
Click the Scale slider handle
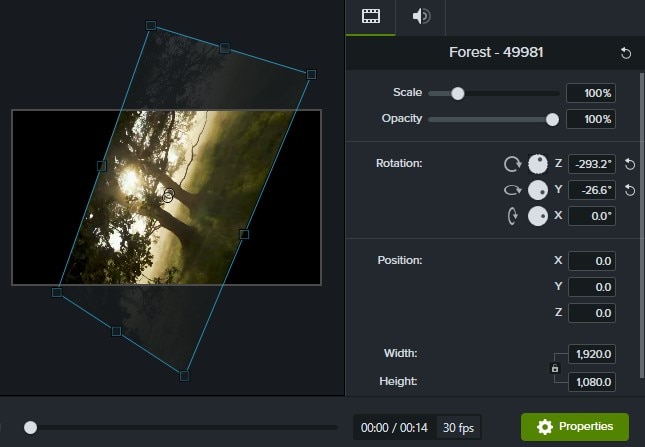click(x=457, y=93)
